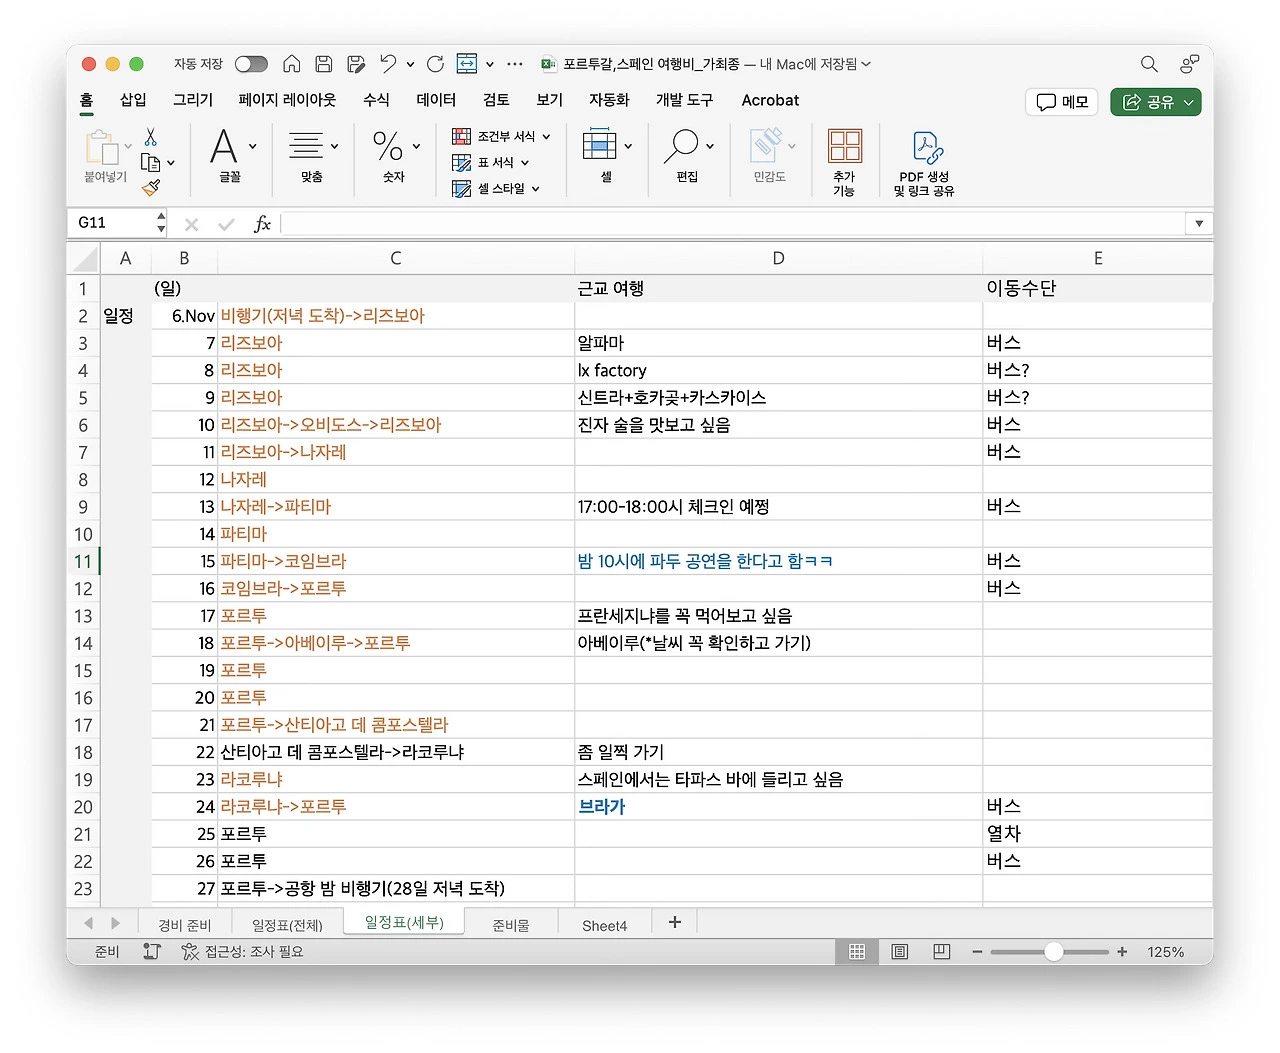Image resolution: width=1280 pixels, height=1053 pixels.
Task: Open the 맞춤 alignment group
Action: pyautogui.click(x=312, y=156)
